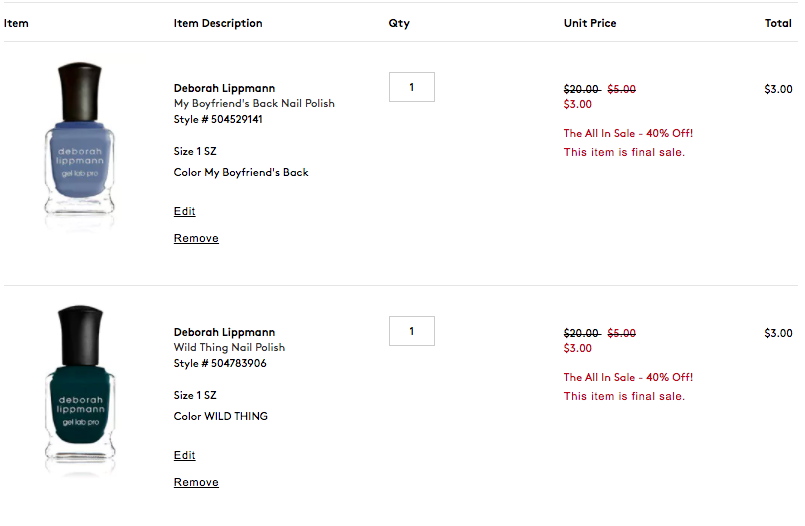Click the Qty column header
805x526 pixels.
(x=399, y=23)
